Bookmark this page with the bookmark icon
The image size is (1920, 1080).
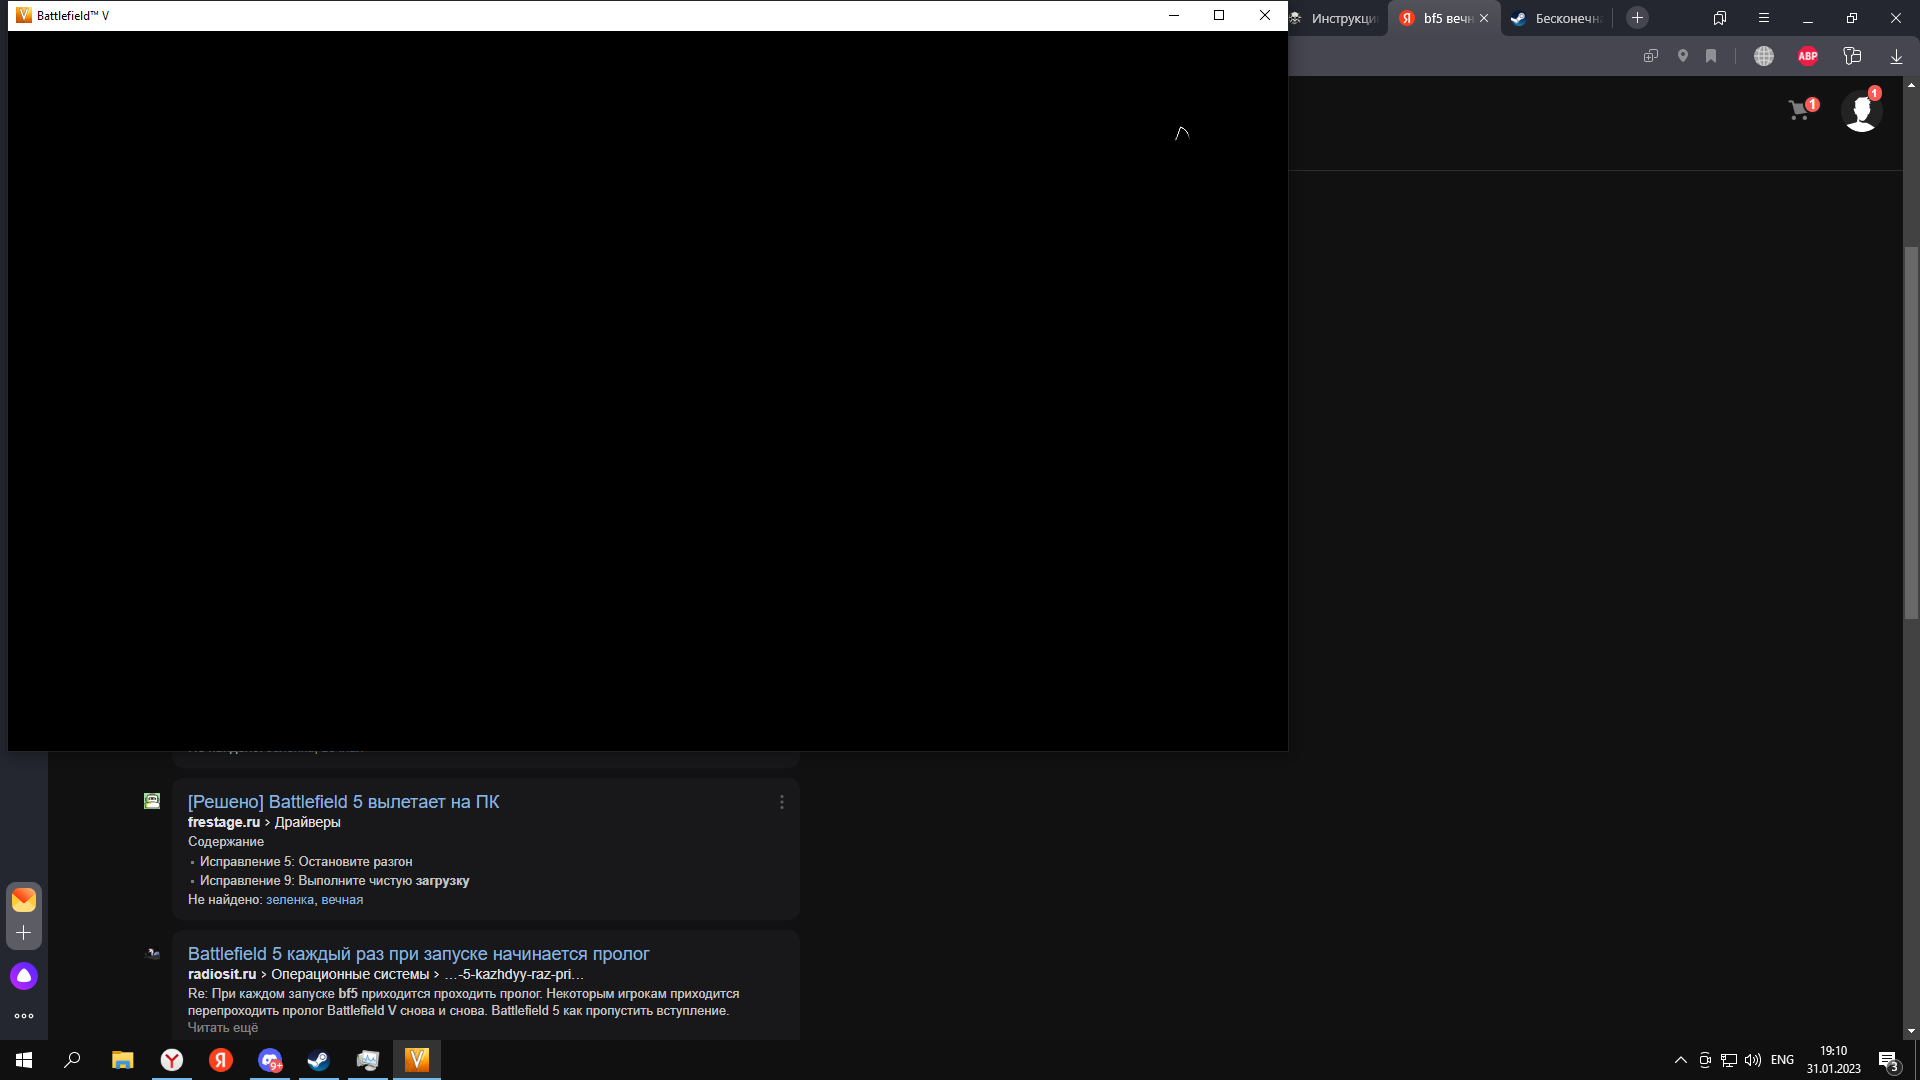(x=1711, y=56)
